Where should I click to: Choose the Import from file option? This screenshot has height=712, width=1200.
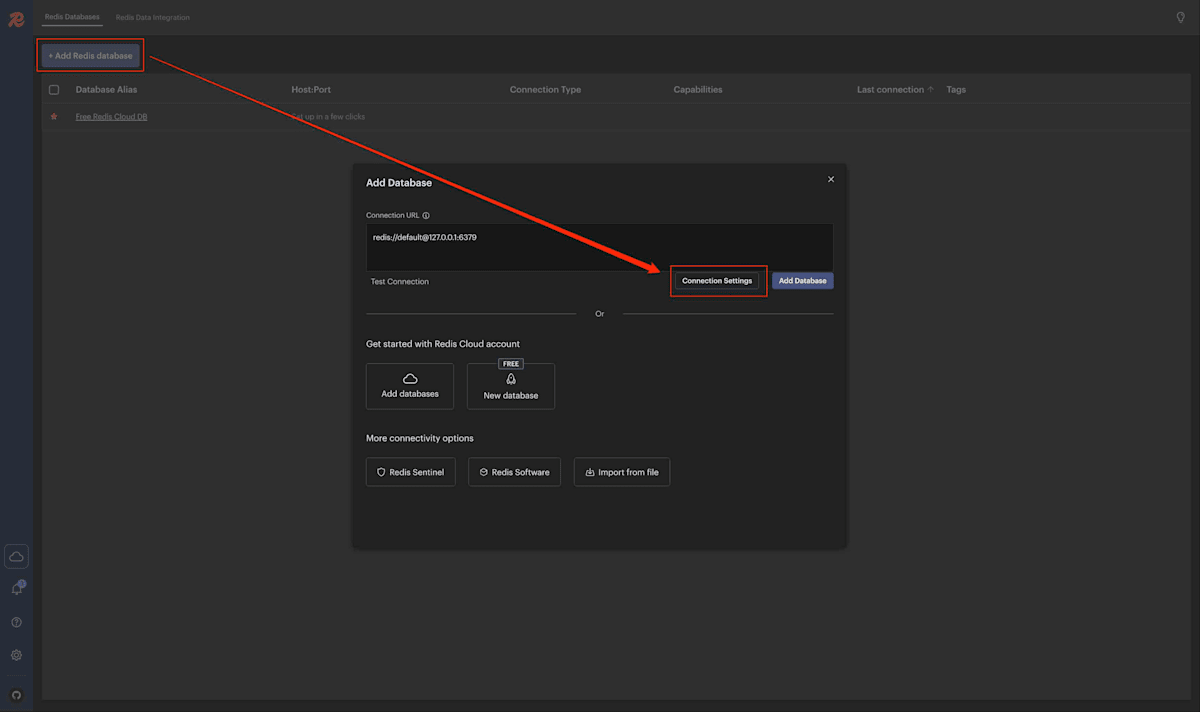[x=622, y=472]
